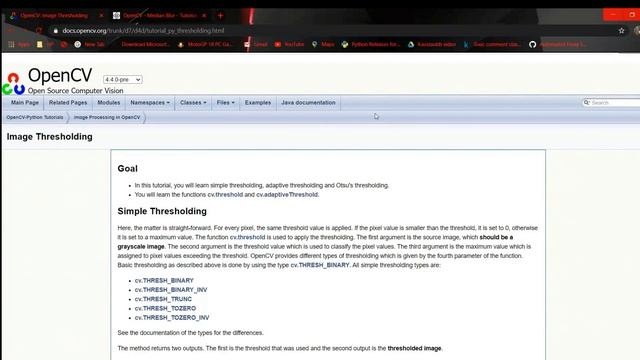Click the Open Source Computer Vision subtitle
The height and width of the screenshot is (360, 640).
coord(76,91)
